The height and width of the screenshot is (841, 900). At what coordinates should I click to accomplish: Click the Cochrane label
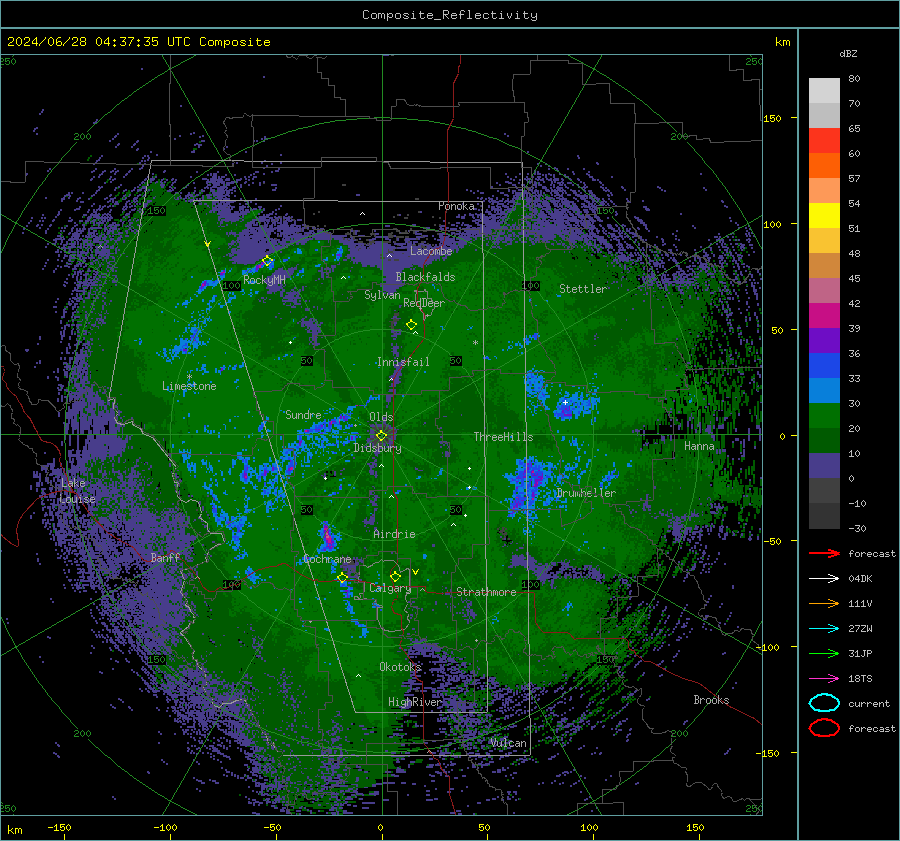[x=327, y=559]
